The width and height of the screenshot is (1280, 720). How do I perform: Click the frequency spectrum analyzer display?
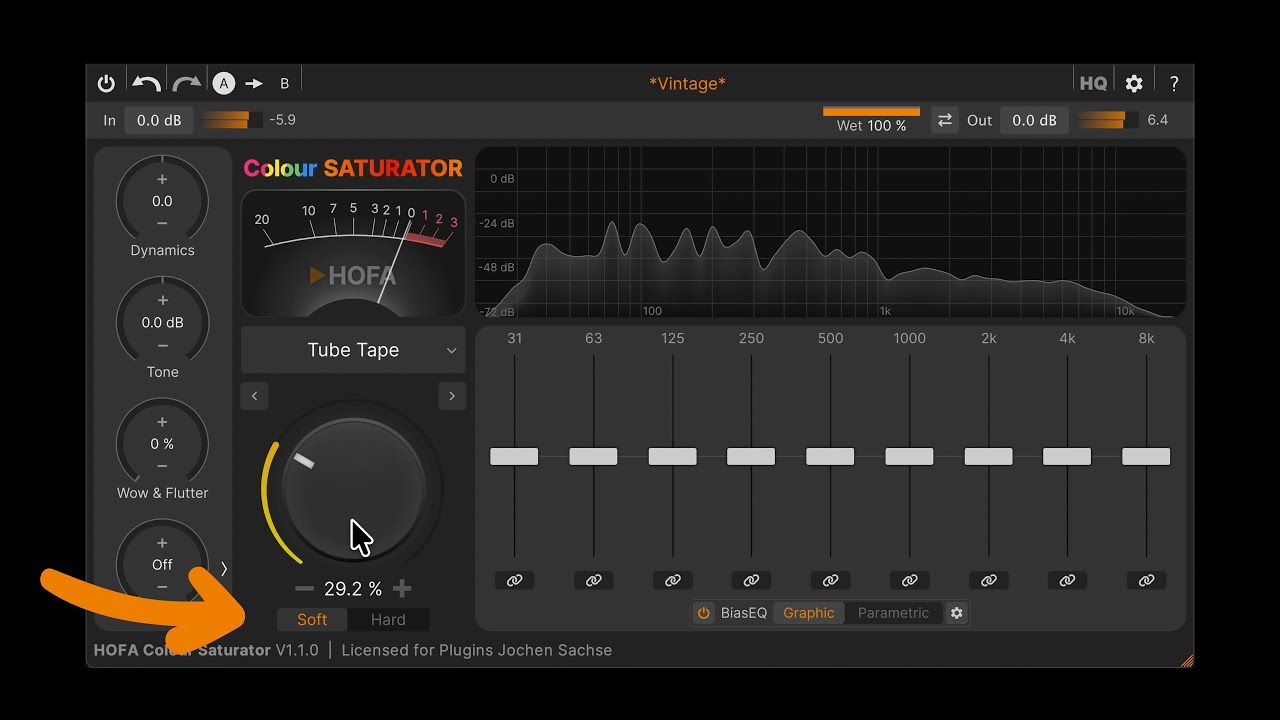pos(830,232)
